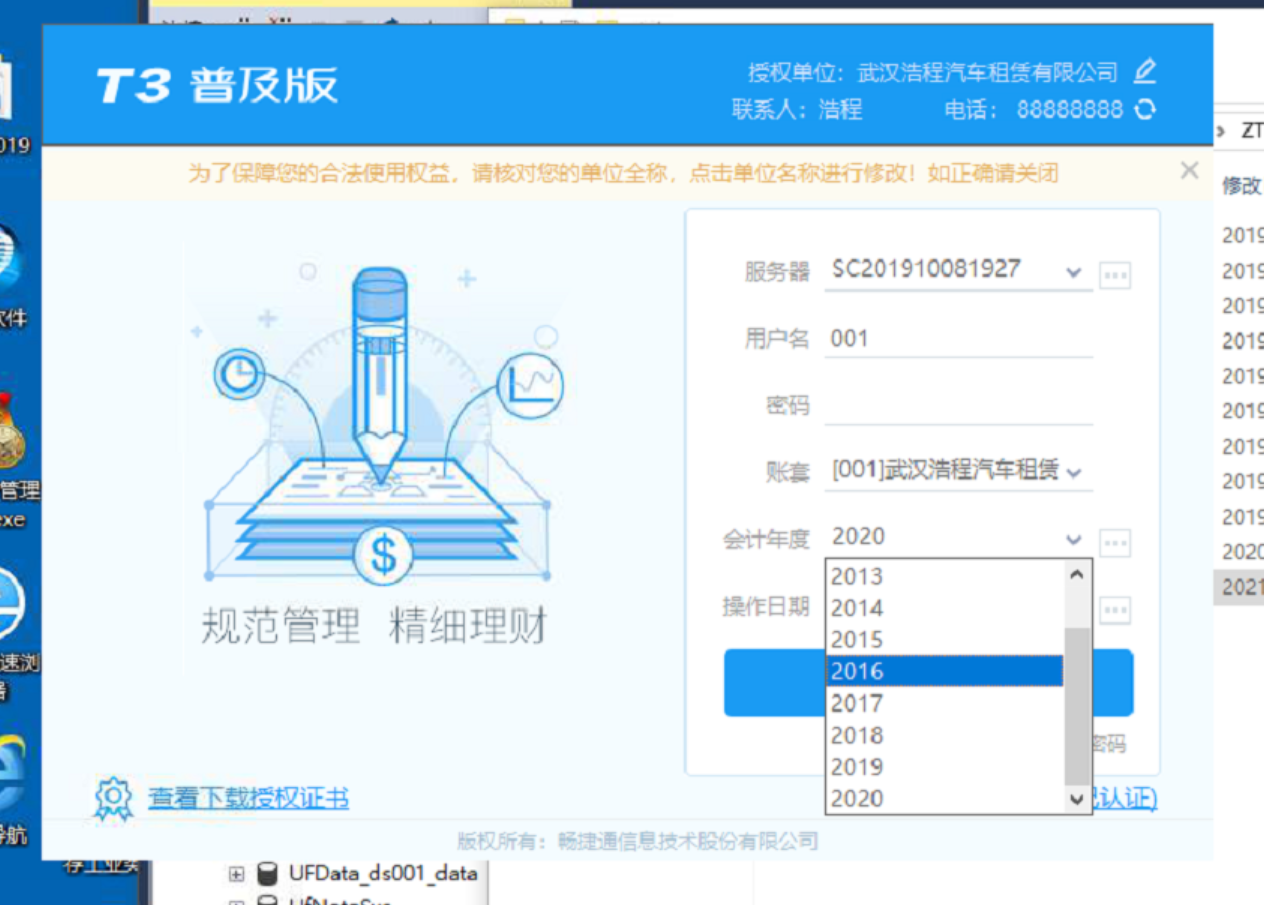The height and width of the screenshot is (905, 1264).
Task: Collapse the fiscal year (会计年度) dropdown arrow
Action: tap(1074, 540)
